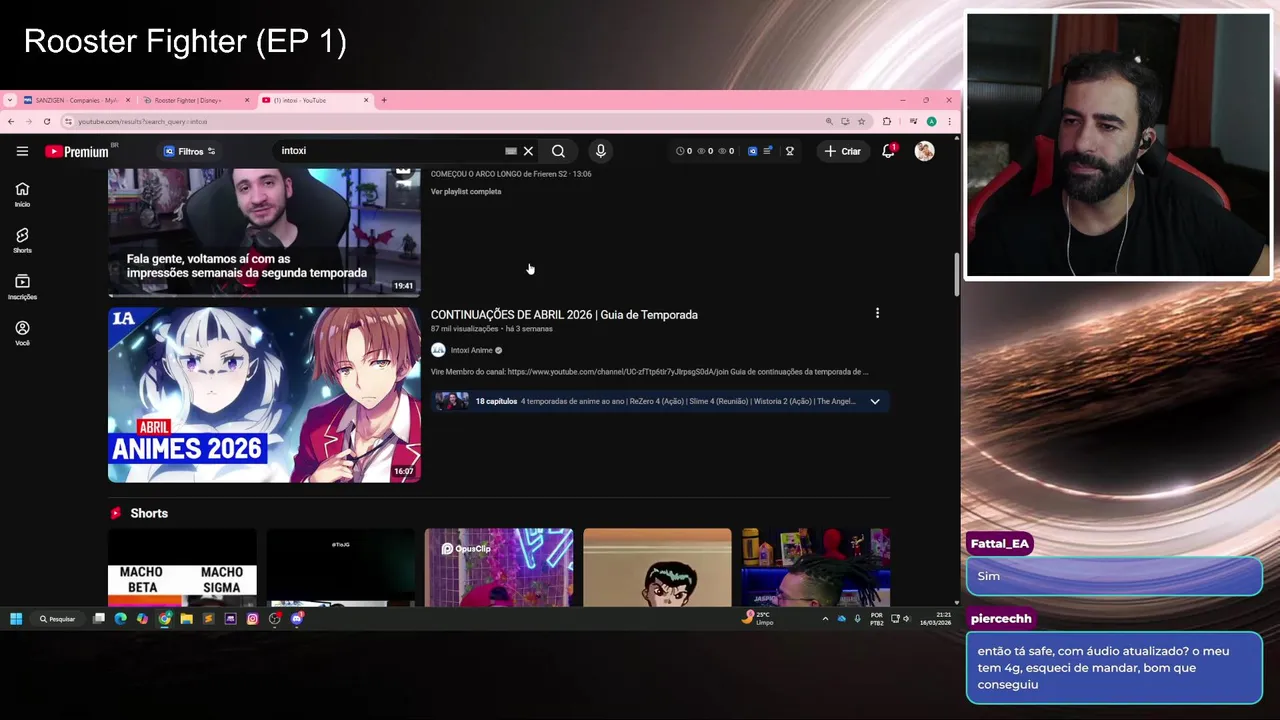Viewport: 1280px width, 720px height.
Task: Open Instagram from the taskbar
Action: [x=252, y=619]
